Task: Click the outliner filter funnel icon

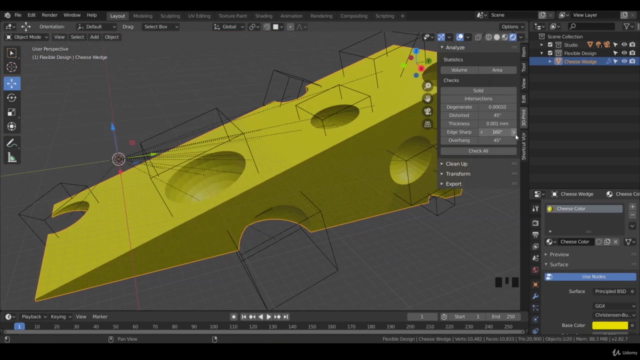Action: coord(627,27)
